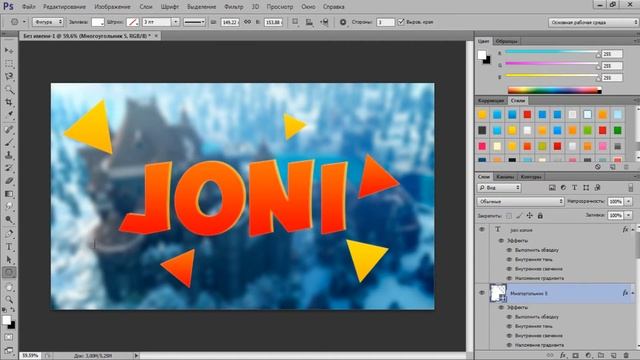Add layer style fx icon at bottom
The width and height of the screenshot is (640, 360).
pos(563,356)
